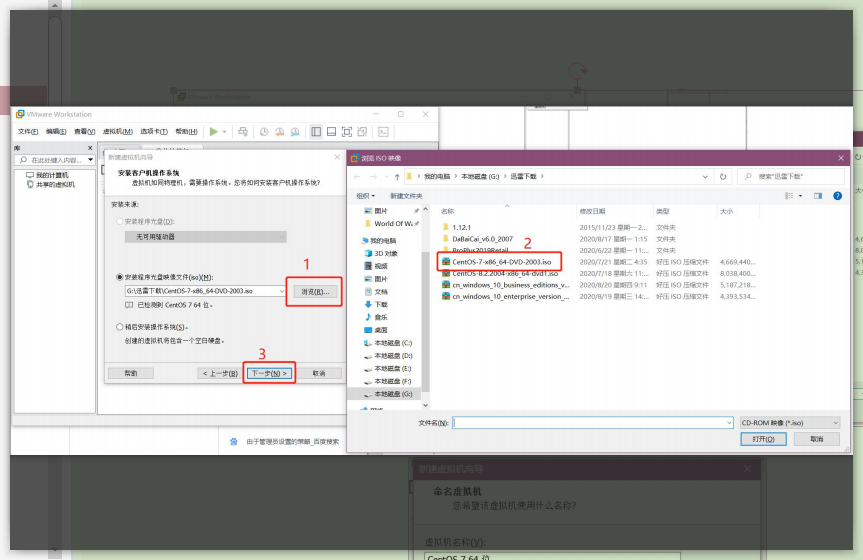Go up one folder level arrow
This screenshot has width=863, height=560.
point(397,177)
